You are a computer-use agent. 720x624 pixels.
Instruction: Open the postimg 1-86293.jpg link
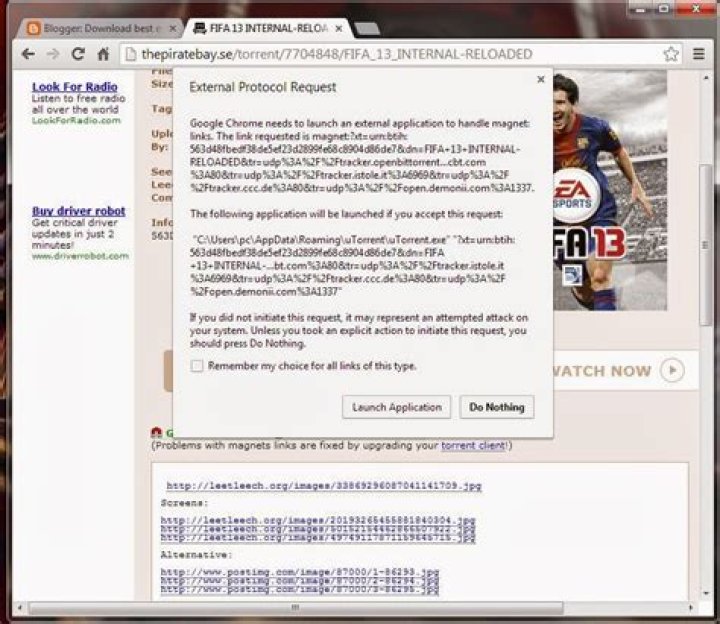click(x=300, y=572)
